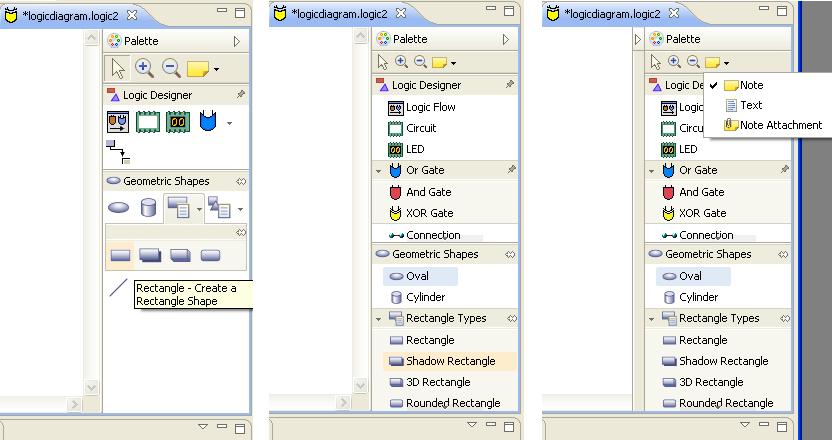Open the arrow beside the large blue Or gate icon
Viewport: 832px width, 440px height.
[x=229, y=123]
